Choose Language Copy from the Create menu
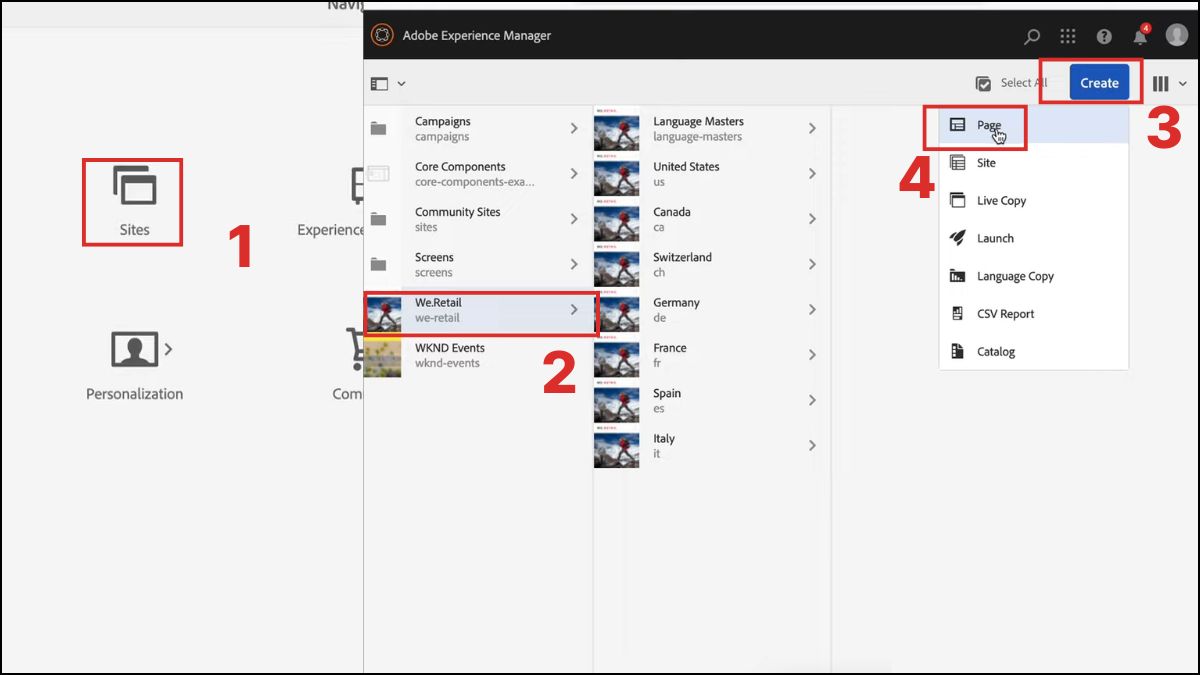This screenshot has height=675, width=1200. tap(1034, 276)
